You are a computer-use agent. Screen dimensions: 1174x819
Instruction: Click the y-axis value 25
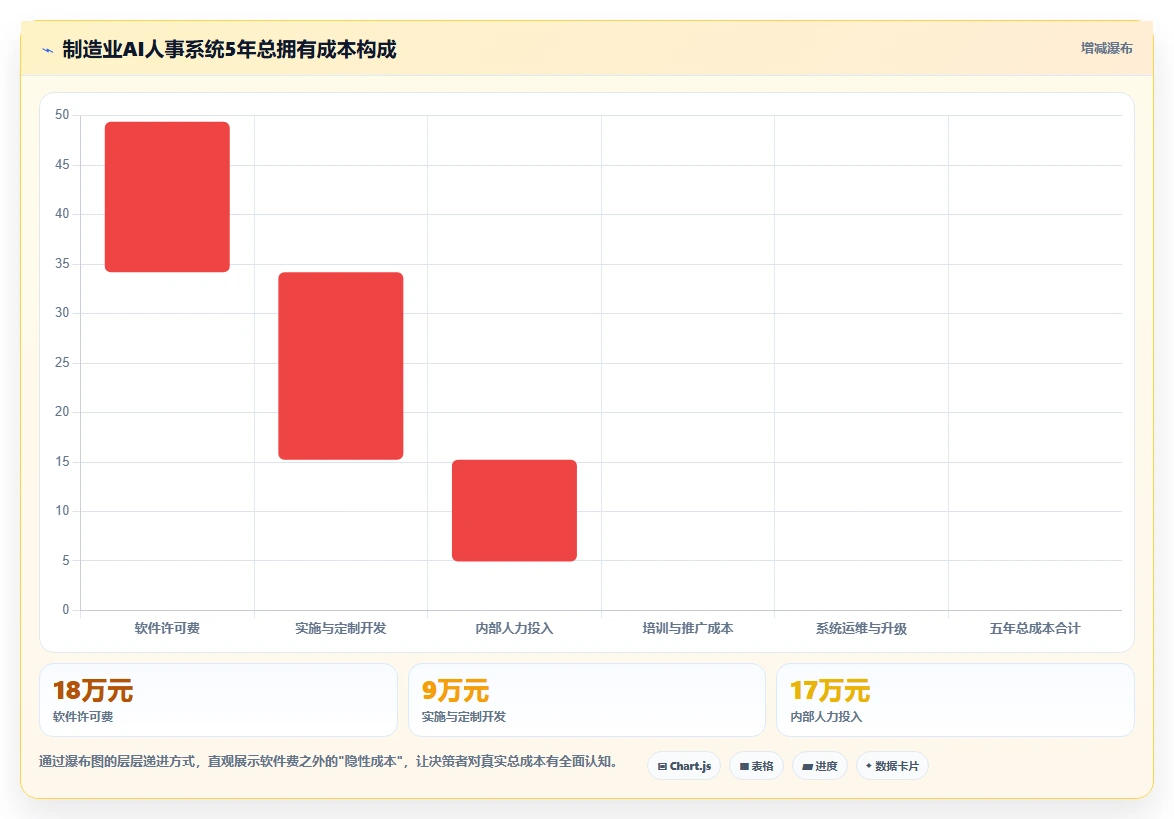point(62,362)
